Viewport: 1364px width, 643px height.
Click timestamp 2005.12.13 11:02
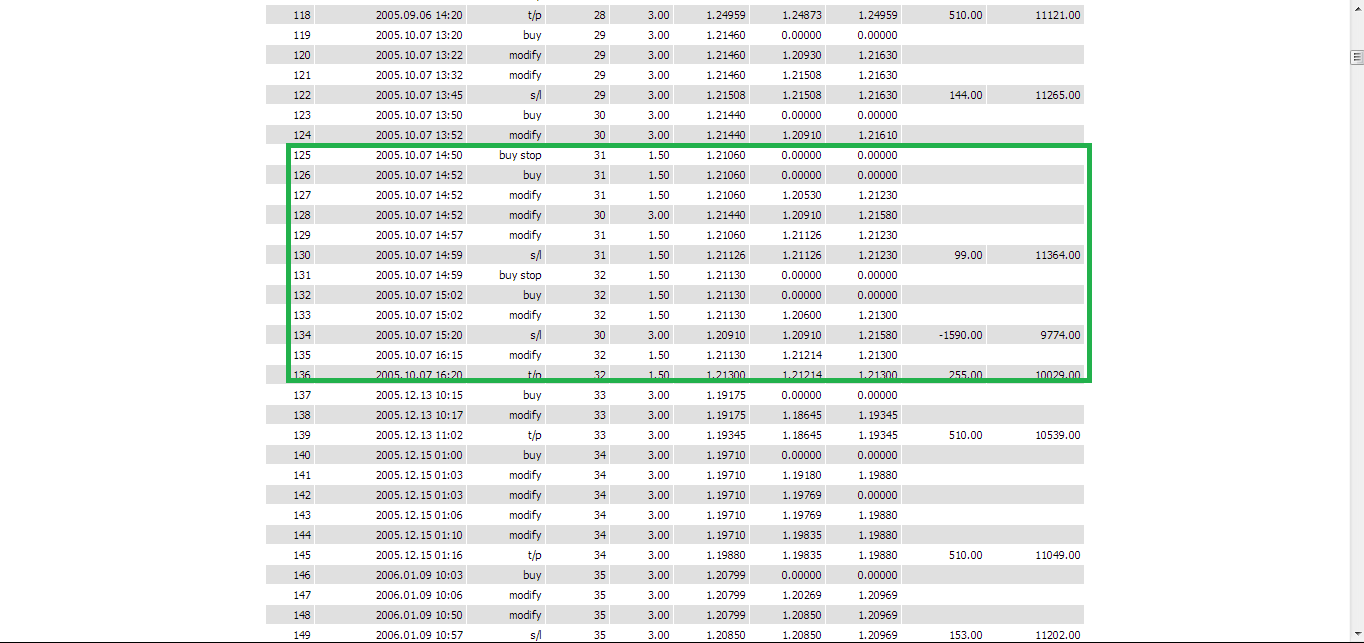pos(419,435)
